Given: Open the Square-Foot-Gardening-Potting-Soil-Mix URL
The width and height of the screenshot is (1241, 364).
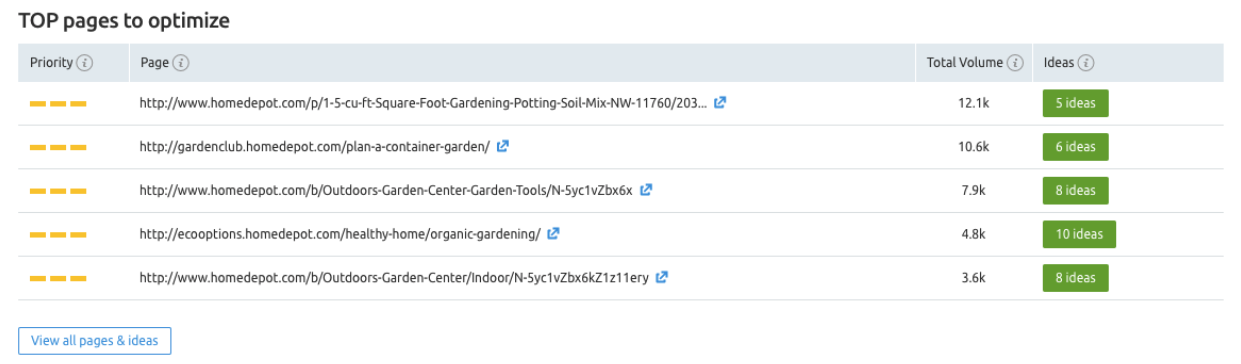Looking at the screenshot, I should click(424, 103).
